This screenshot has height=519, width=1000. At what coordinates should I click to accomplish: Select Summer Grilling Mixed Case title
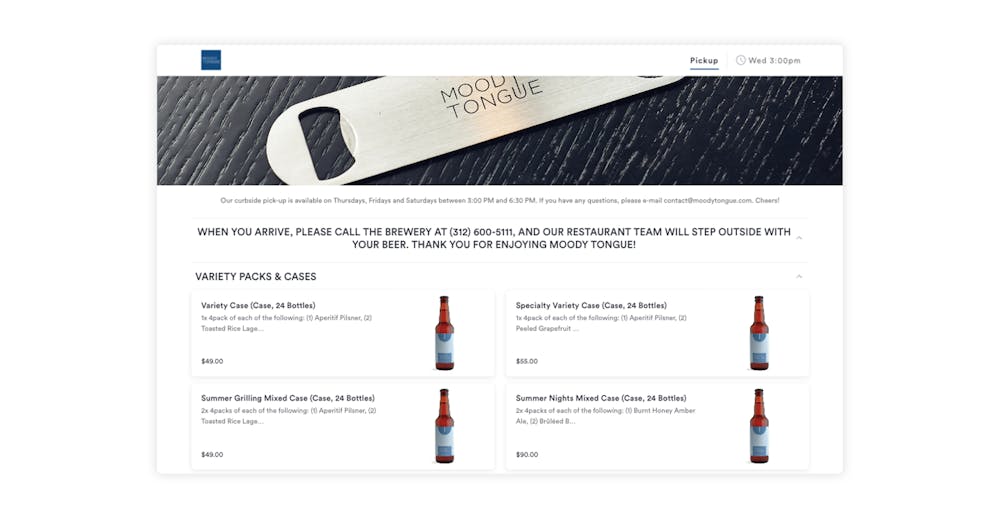[288, 398]
